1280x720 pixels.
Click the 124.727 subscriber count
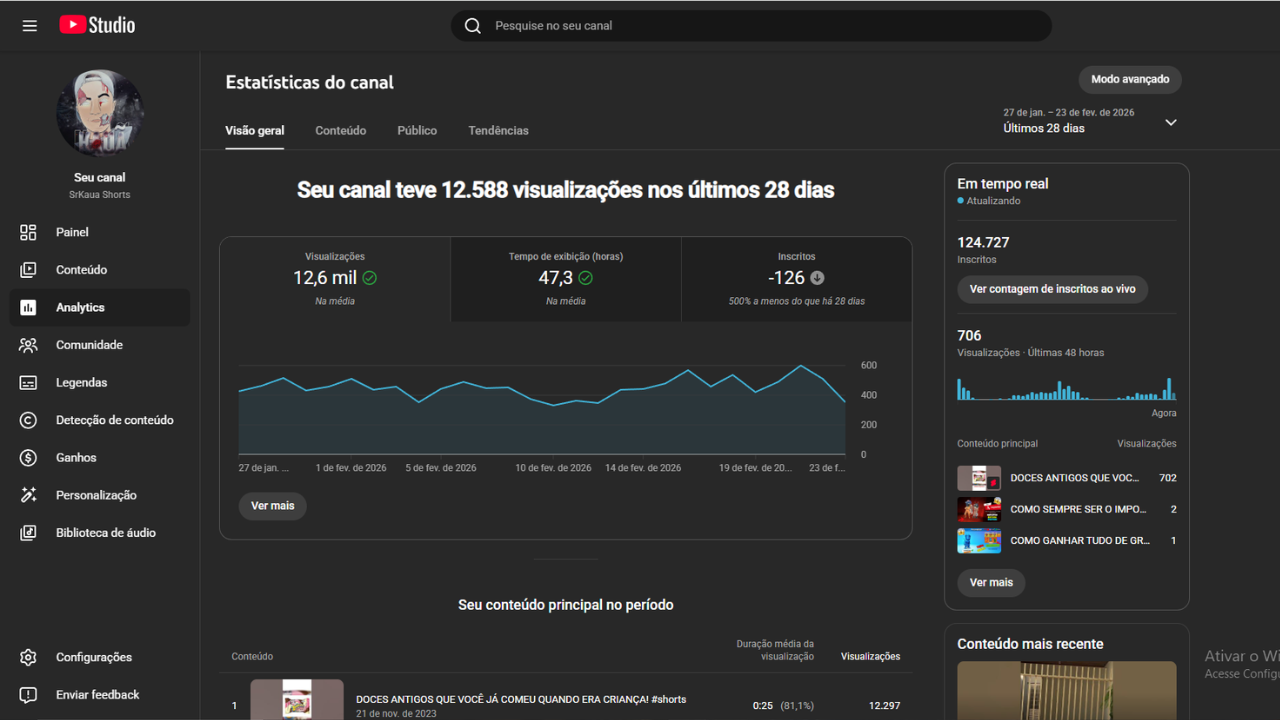(983, 243)
